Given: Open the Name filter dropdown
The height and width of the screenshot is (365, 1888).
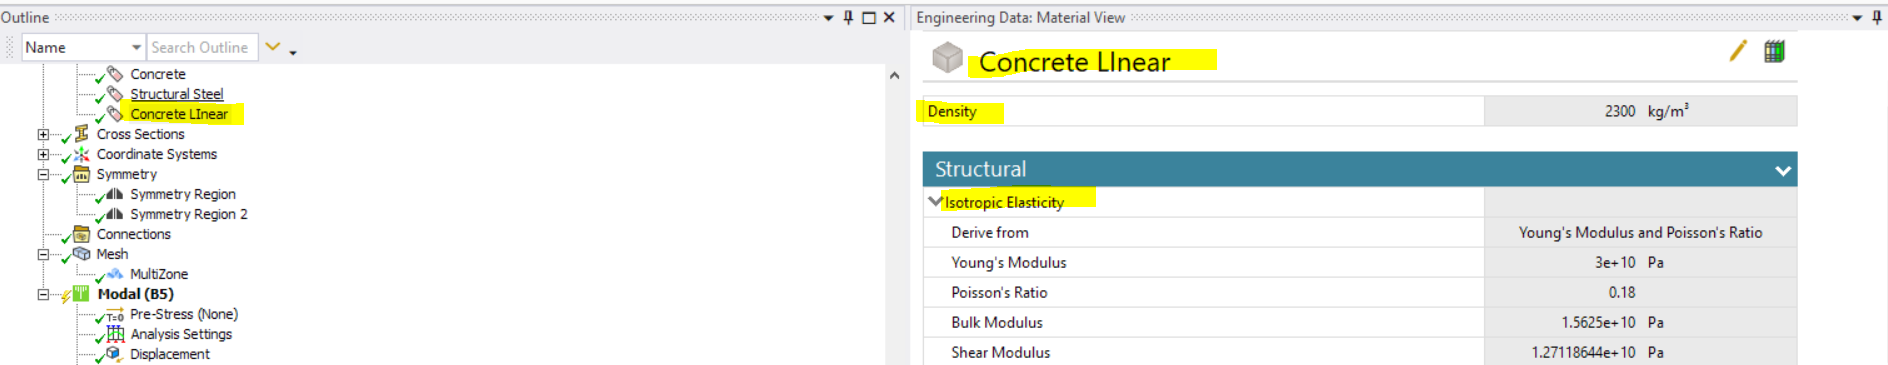Looking at the screenshot, I should [136, 47].
